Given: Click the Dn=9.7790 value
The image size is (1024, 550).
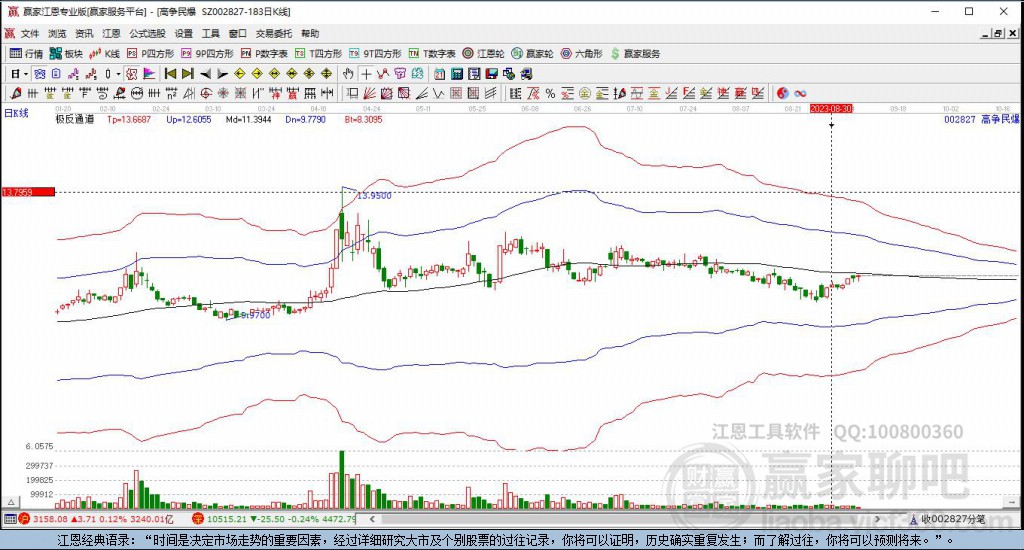Looking at the screenshot, I should click(305, 120).
